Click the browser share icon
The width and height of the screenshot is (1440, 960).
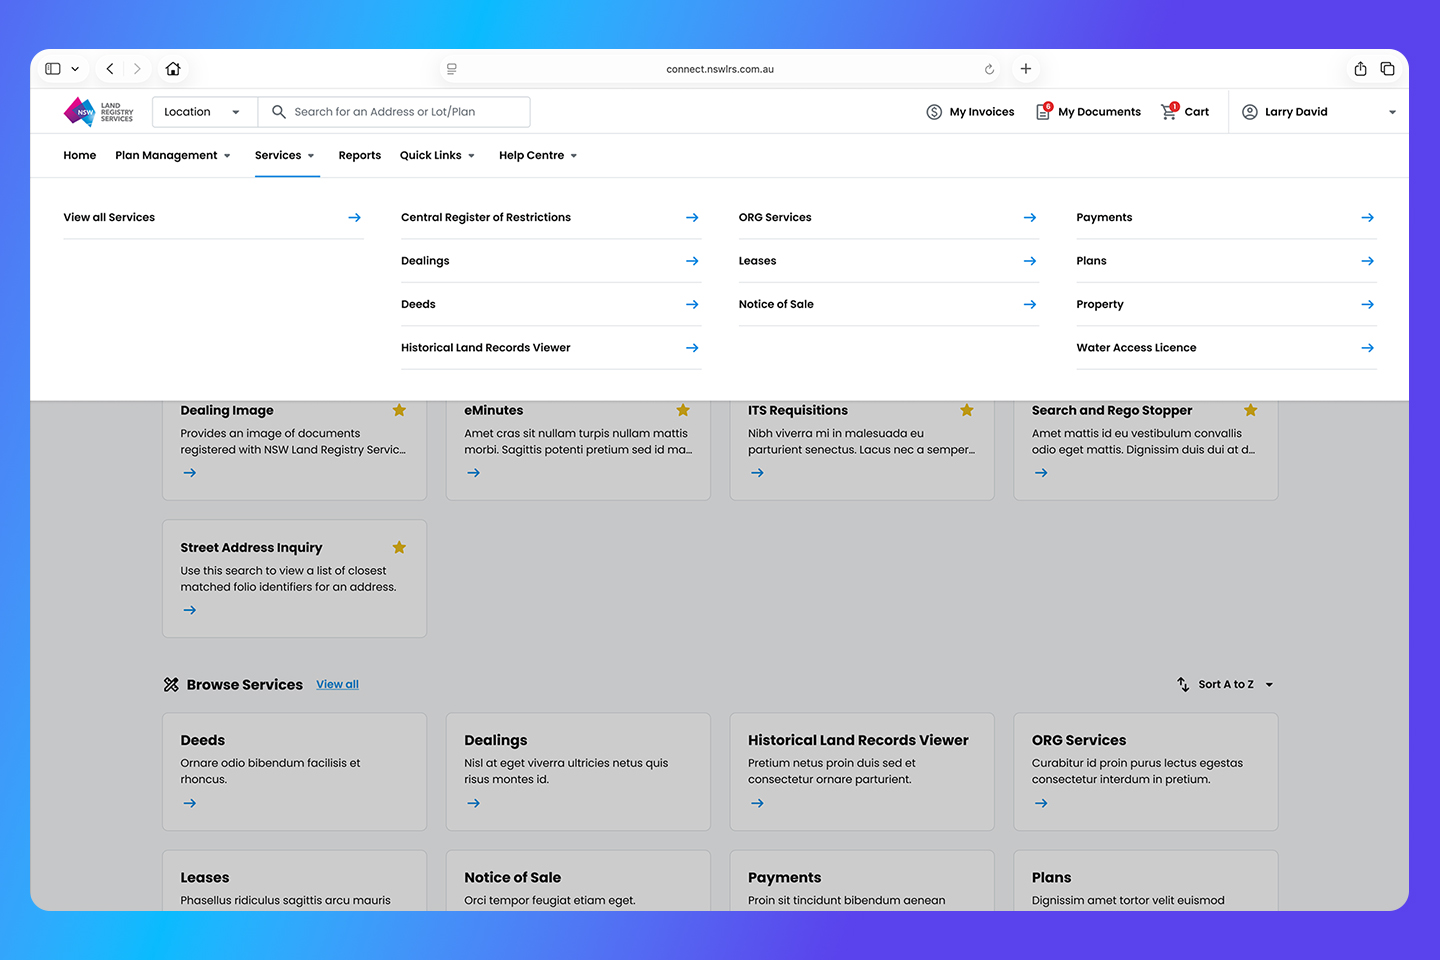coord(1360,69)
